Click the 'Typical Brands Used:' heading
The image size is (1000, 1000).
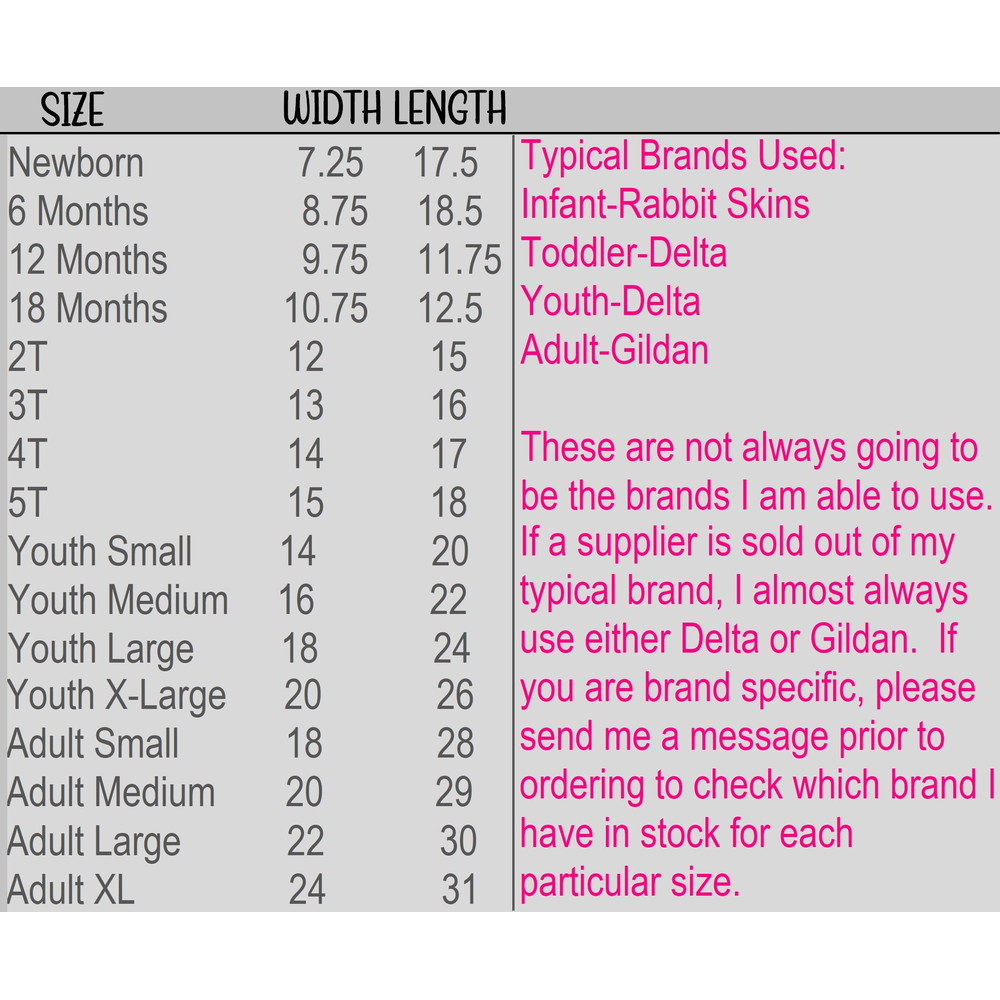tap(683, 157)
